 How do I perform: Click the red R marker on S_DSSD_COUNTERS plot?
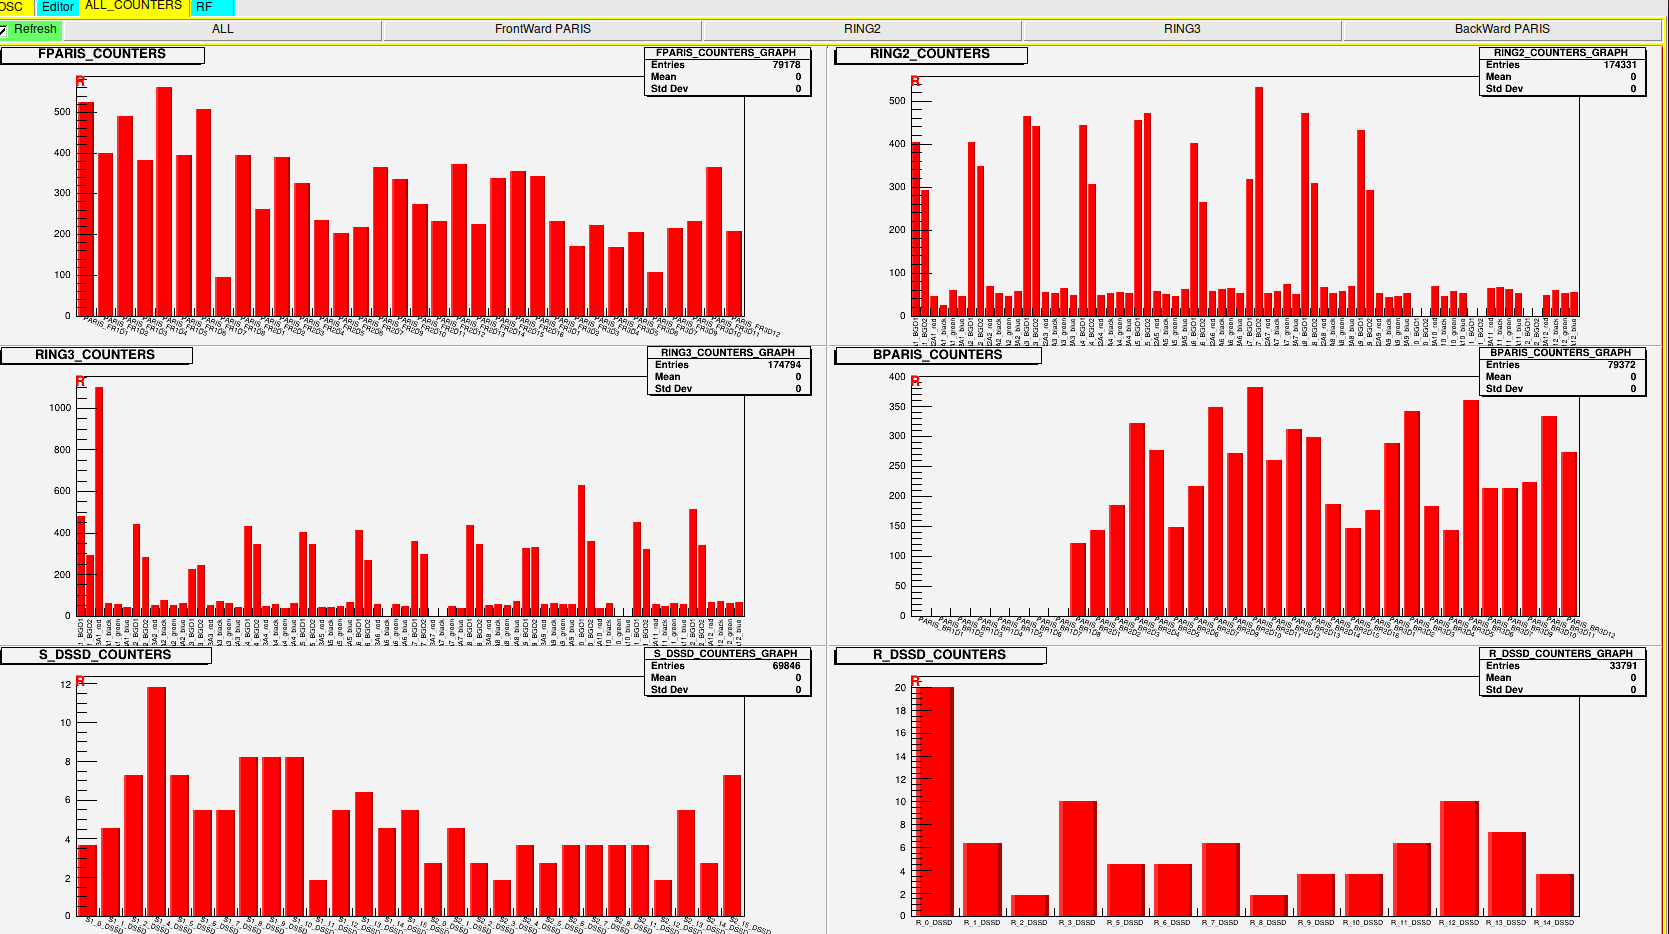tap(80, 682)
